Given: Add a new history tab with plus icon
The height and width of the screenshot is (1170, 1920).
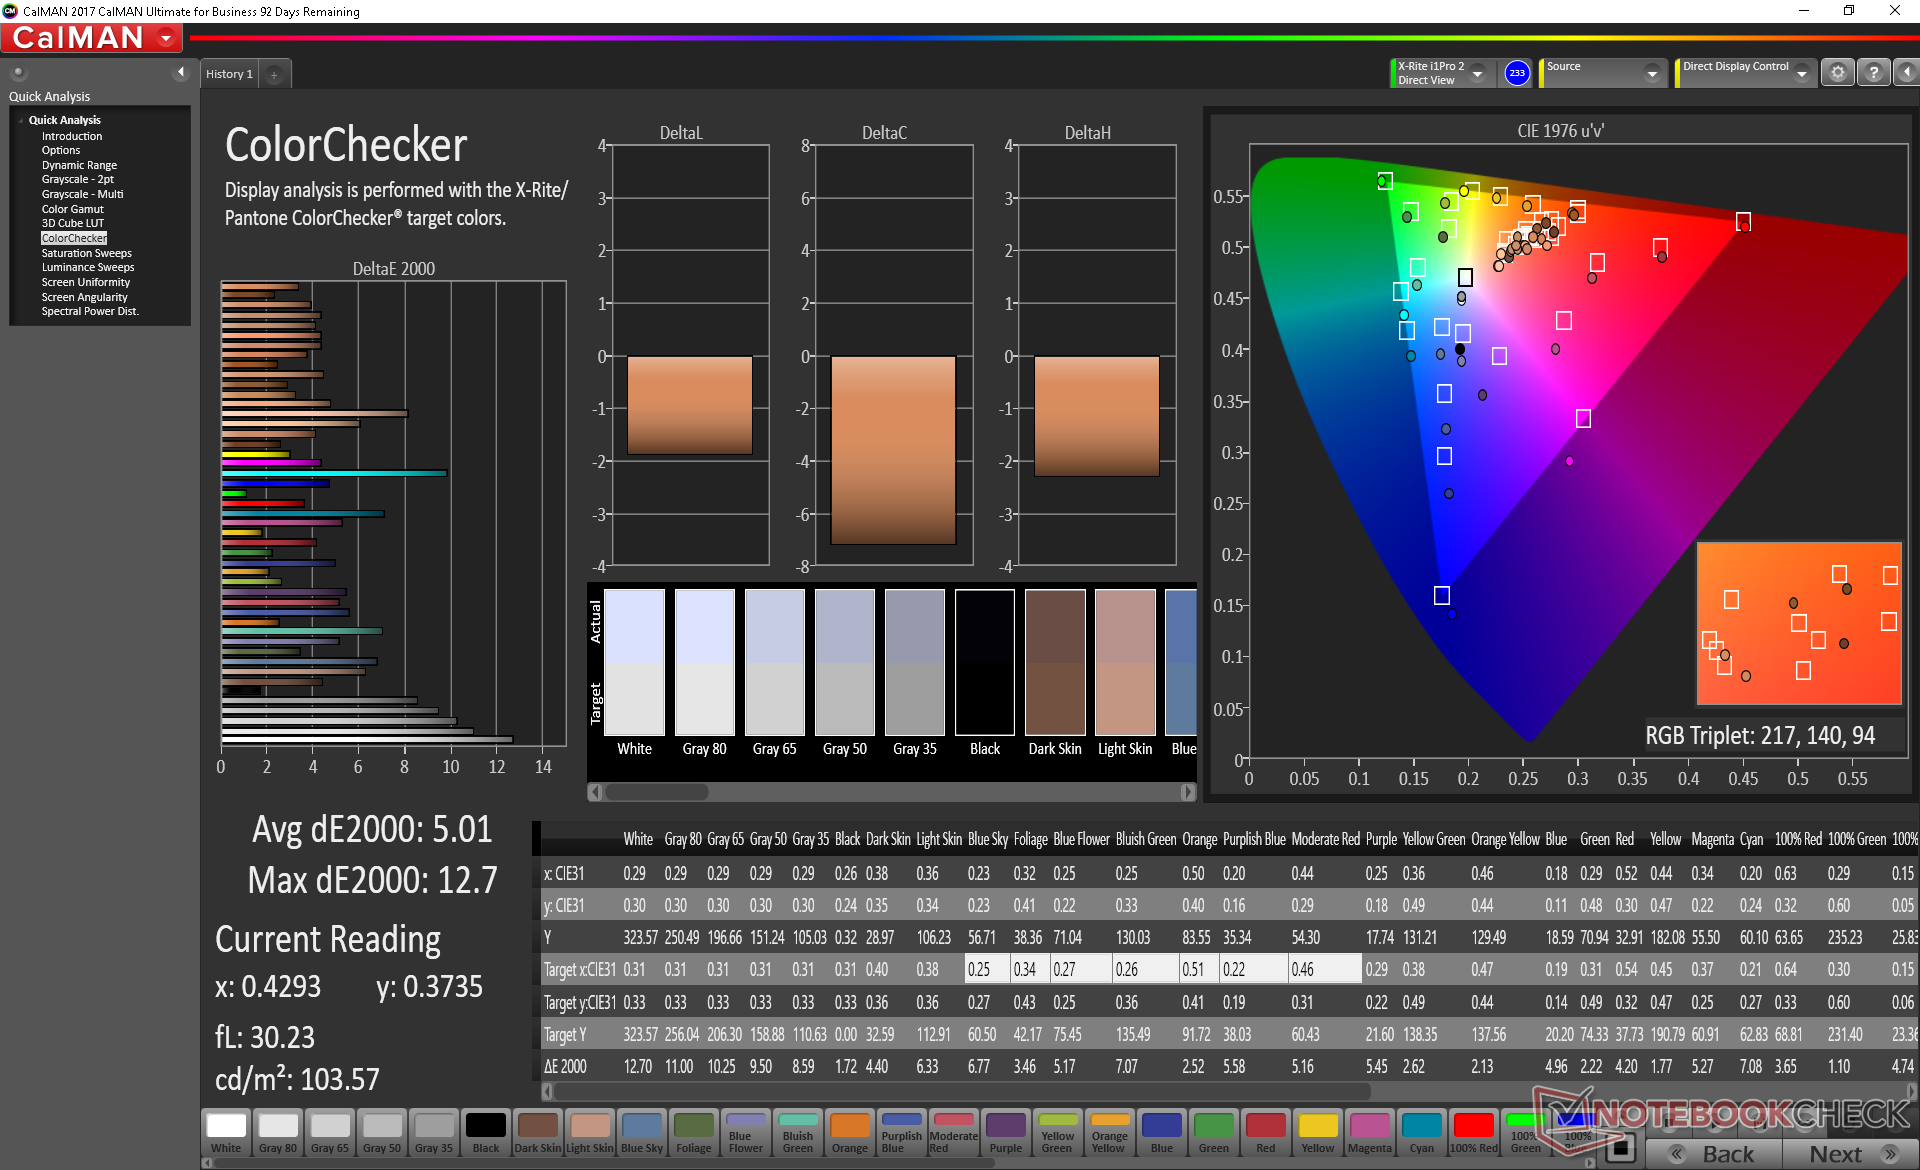Looking at the screenshot, I should click(274, 75).
